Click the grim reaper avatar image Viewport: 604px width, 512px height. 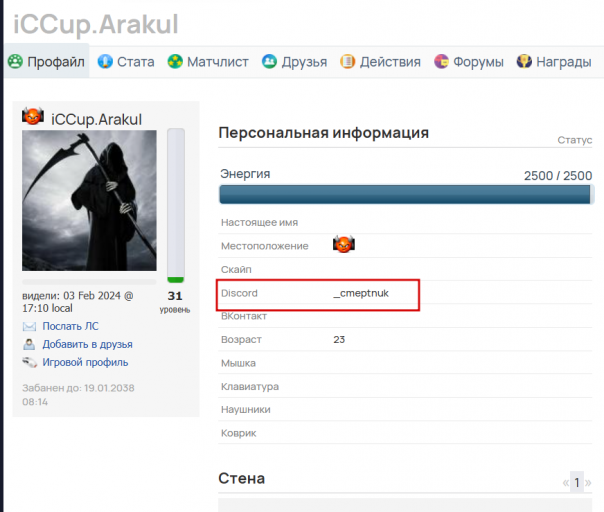89,200
